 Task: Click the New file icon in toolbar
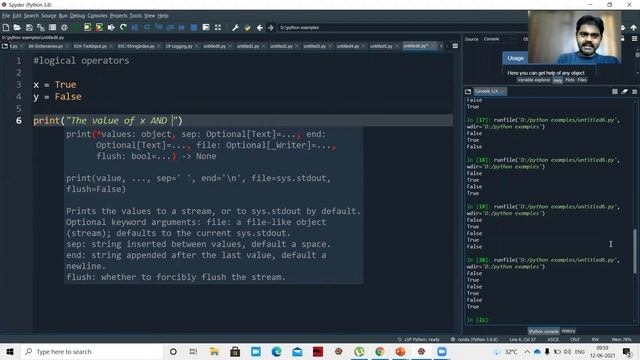click(x=6, y=27)
